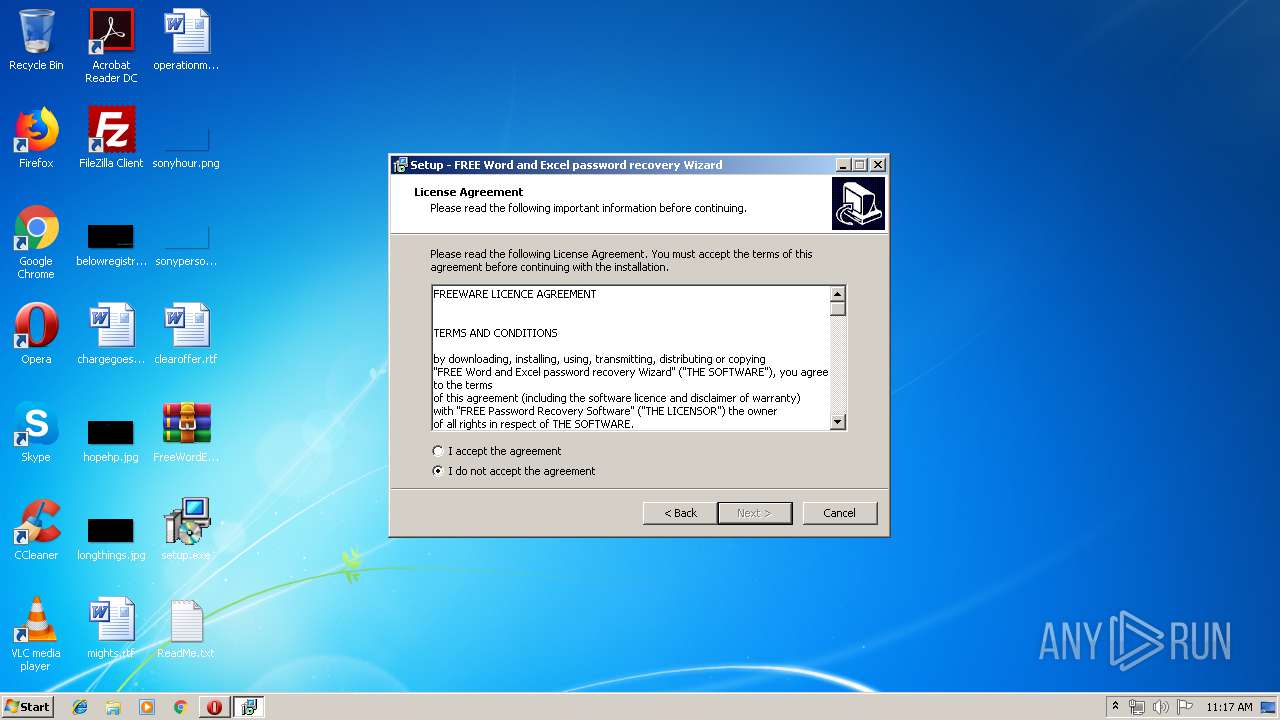
Task: Show hidden system tray icons
Action: point(1115,707)
